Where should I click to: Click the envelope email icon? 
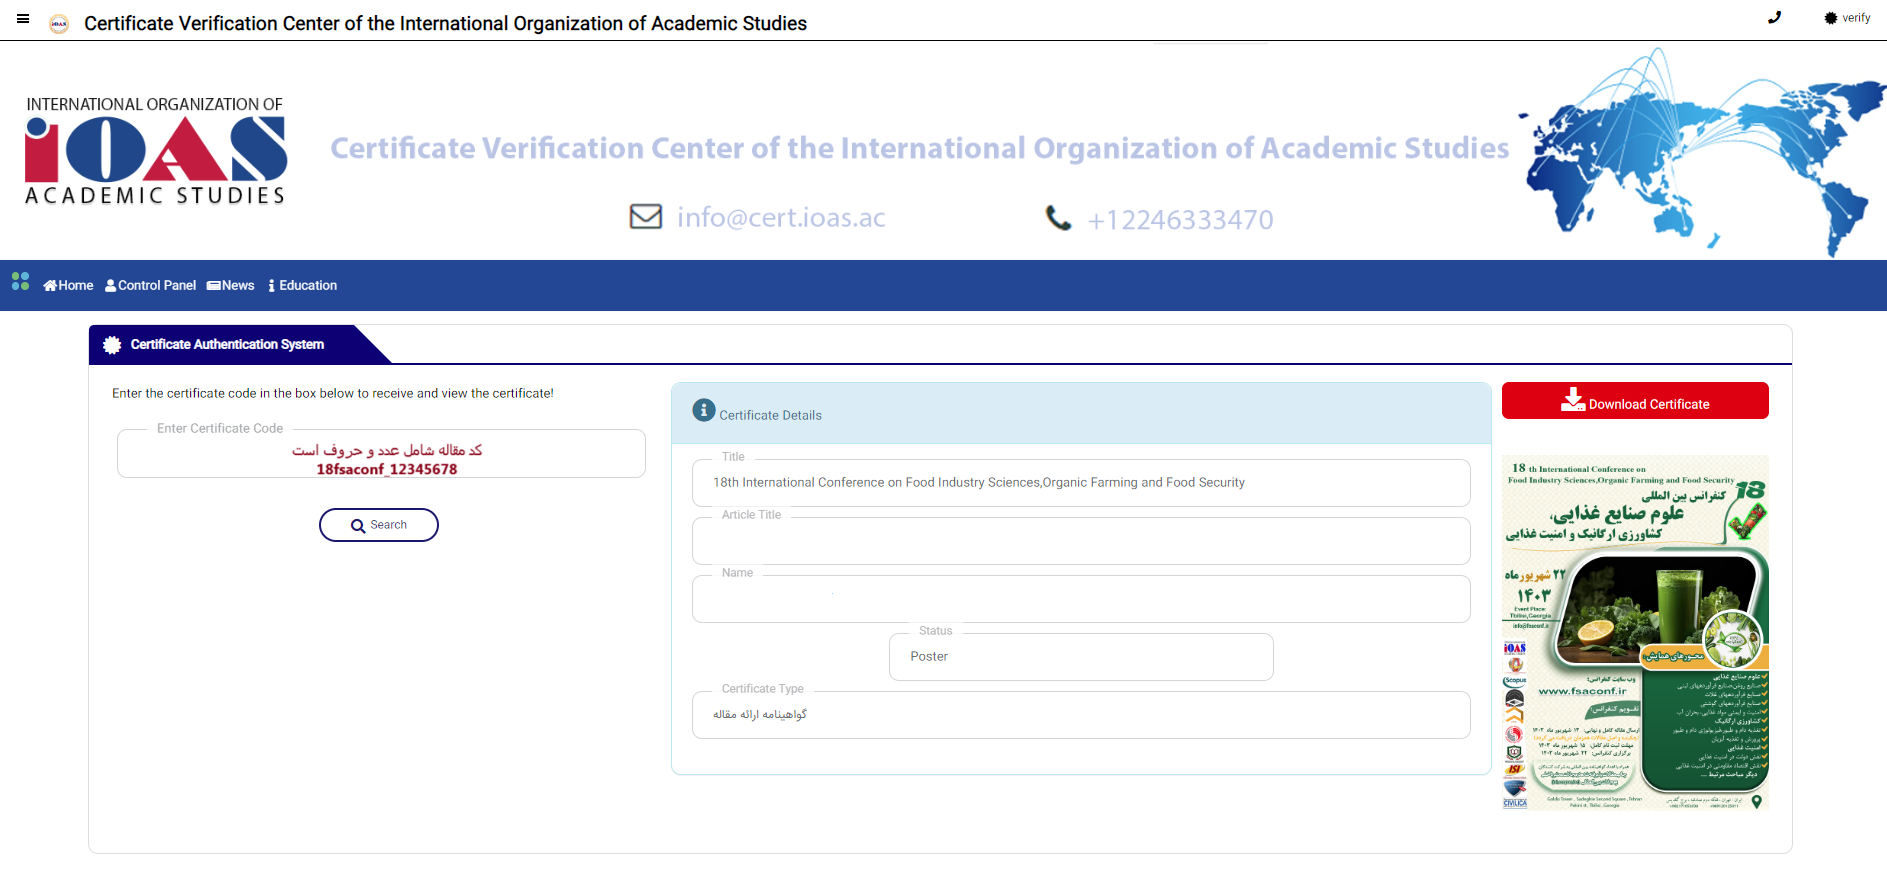click(646, 216)
